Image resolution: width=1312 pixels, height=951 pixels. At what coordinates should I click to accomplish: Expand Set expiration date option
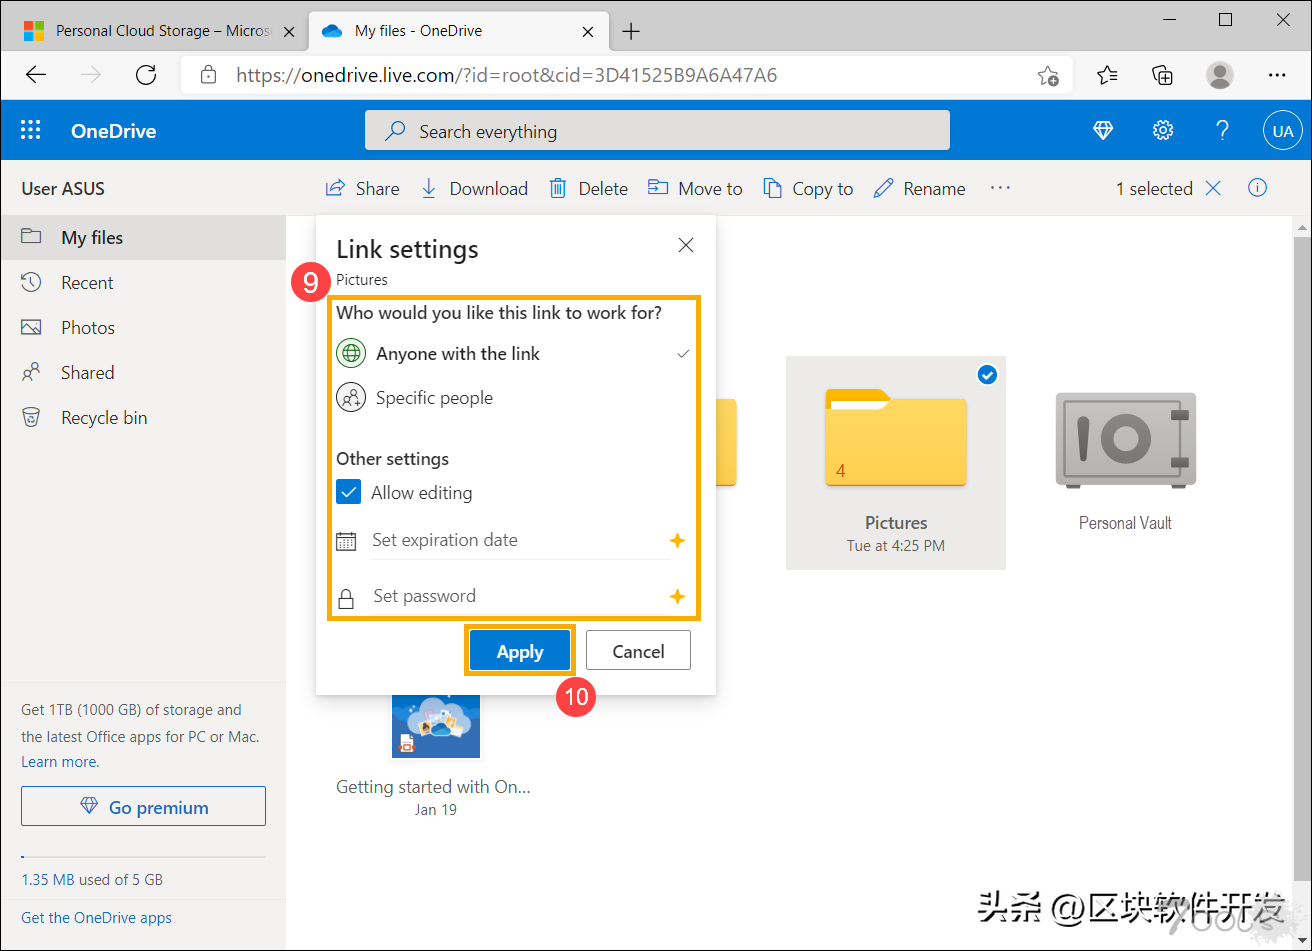click(x=444, y=540)
